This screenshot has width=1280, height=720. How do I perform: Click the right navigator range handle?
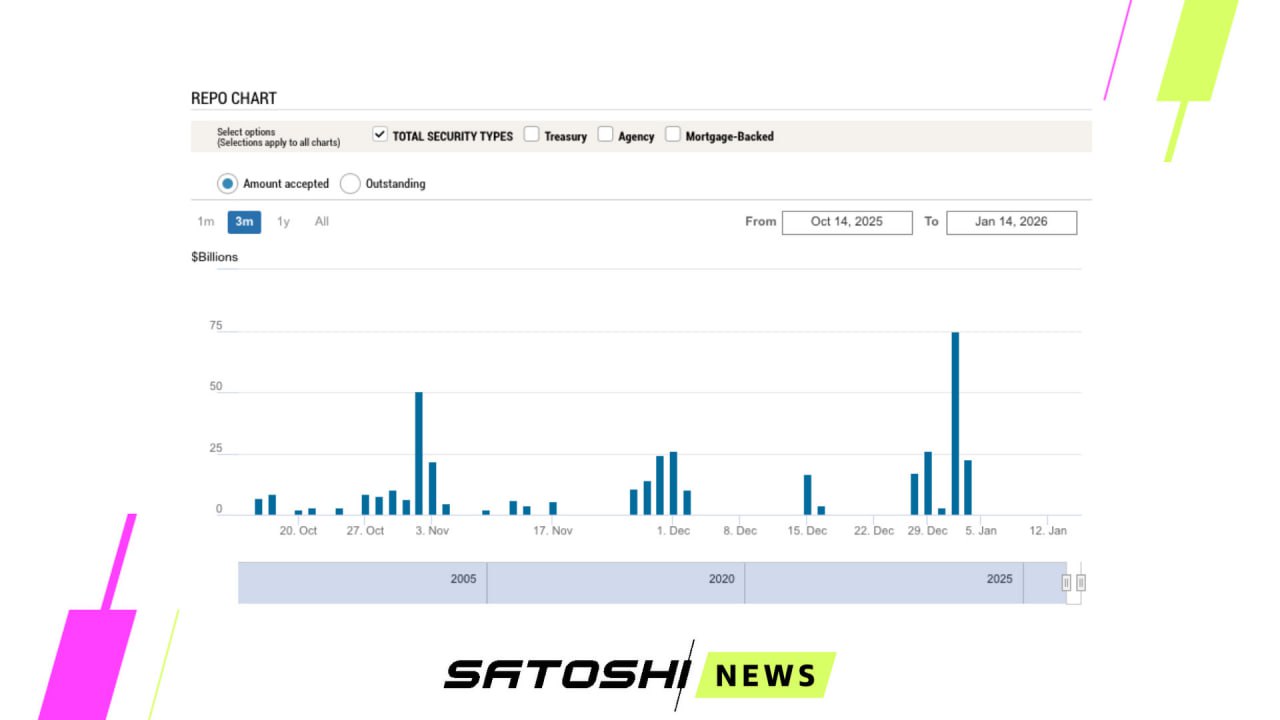1081,583
